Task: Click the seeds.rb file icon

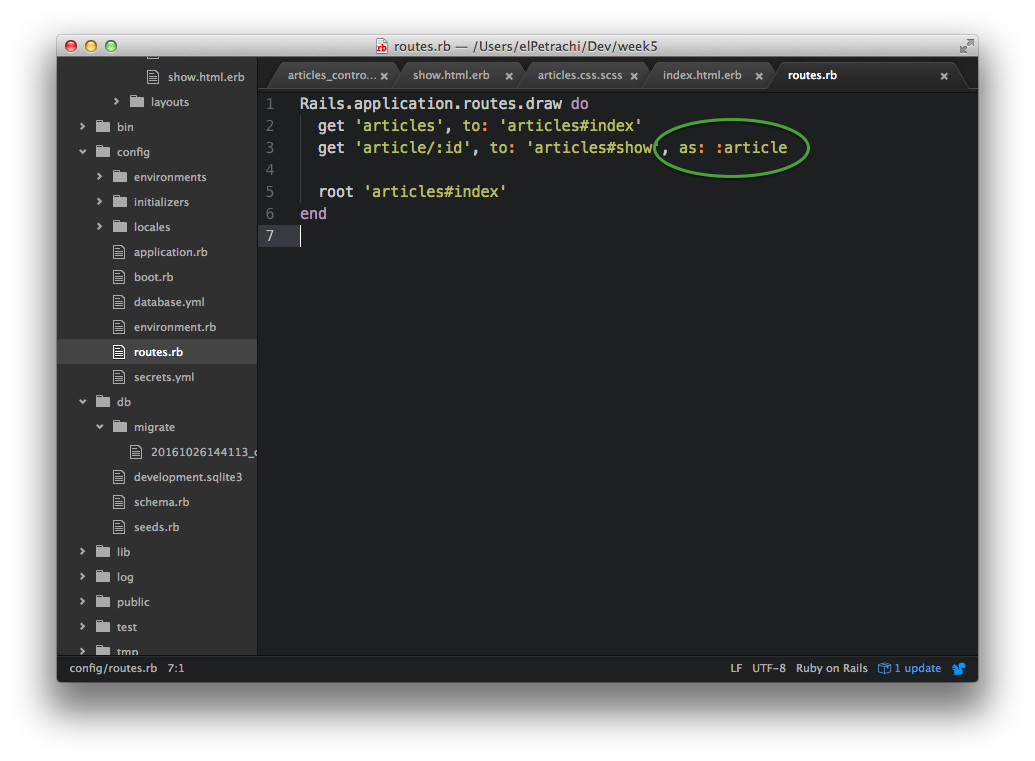Action: 119,527
